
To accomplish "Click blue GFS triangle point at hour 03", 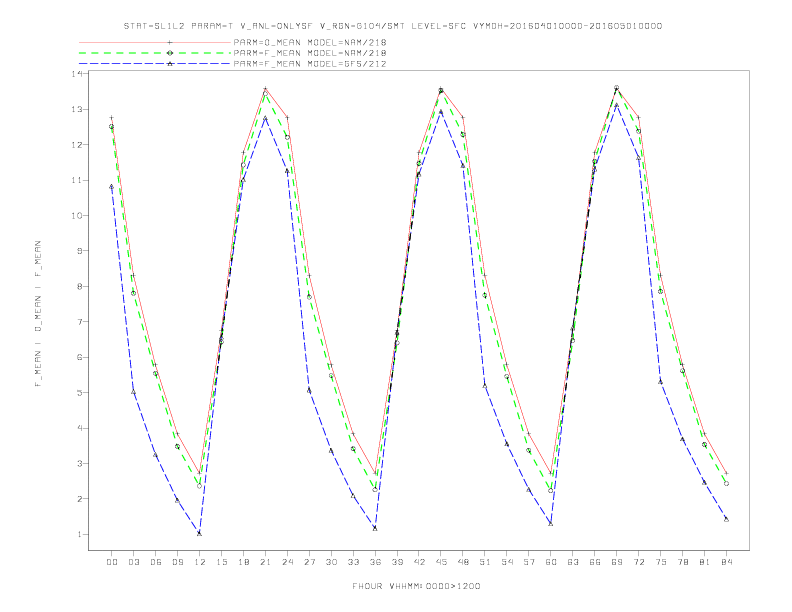I will [133, 392].
